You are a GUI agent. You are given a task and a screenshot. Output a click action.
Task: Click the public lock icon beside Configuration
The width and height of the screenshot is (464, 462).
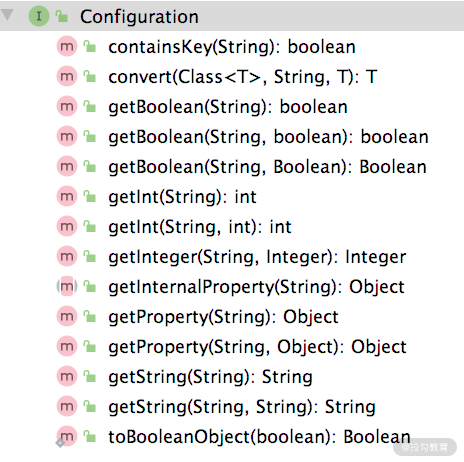point(62,16)
